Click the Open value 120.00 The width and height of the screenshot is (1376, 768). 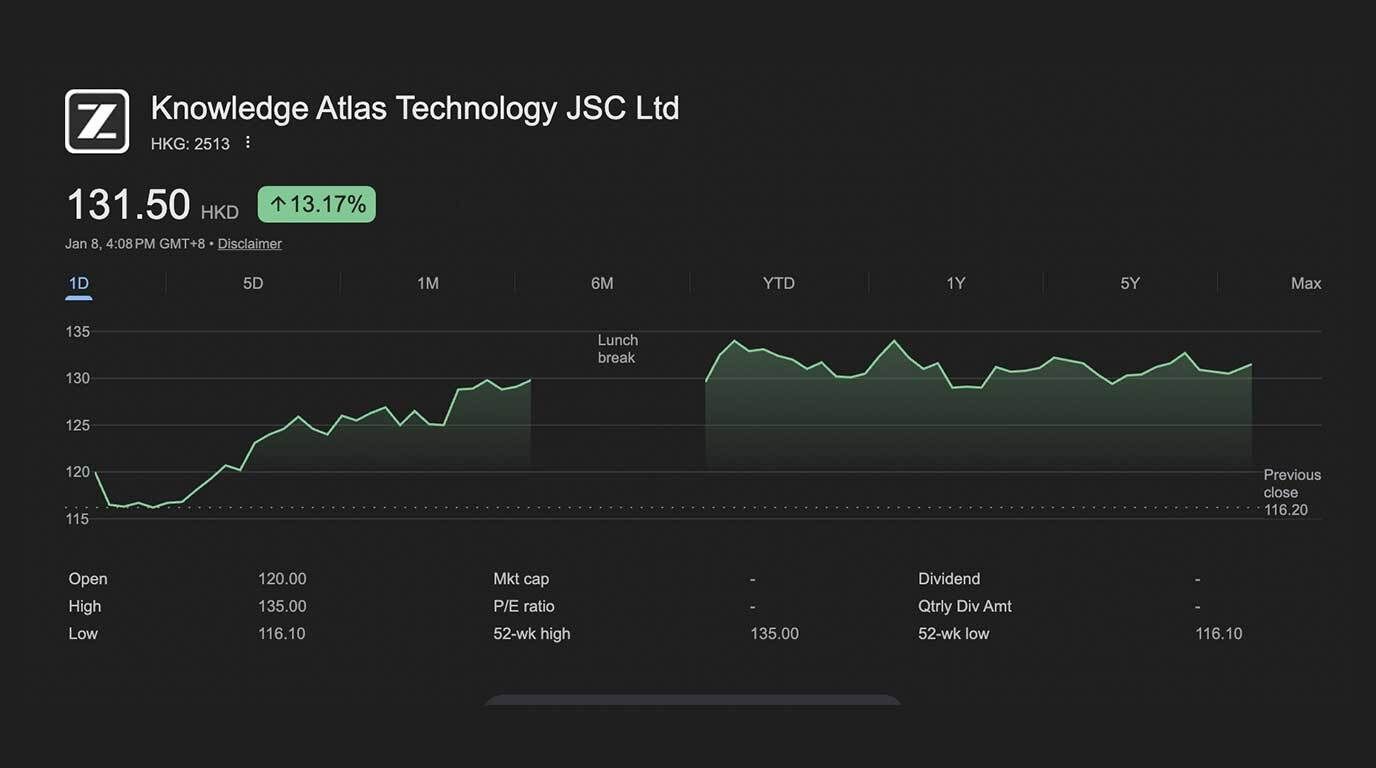point(282,579)
